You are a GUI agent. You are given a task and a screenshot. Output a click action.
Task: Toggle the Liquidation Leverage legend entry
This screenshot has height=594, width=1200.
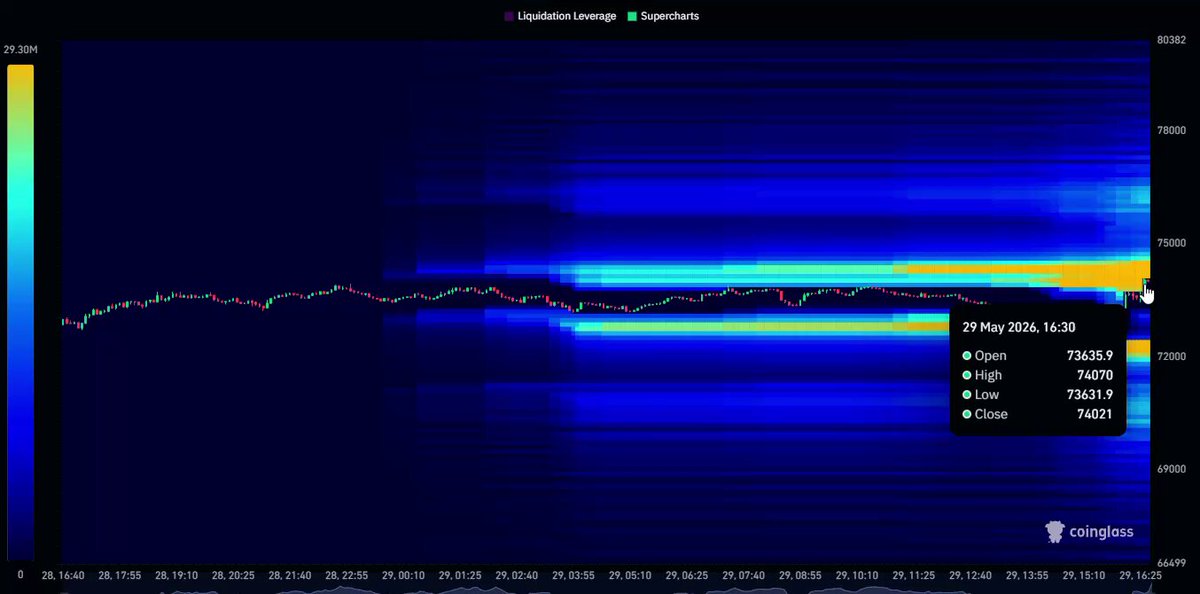tap(560, 17)
